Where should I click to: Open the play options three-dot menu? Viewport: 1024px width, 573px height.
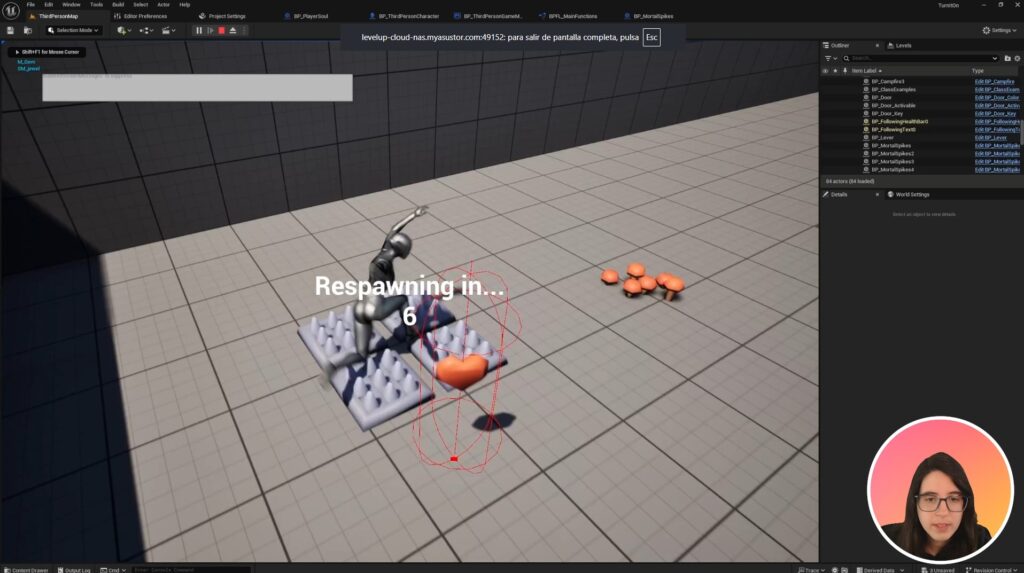[244, 30]
